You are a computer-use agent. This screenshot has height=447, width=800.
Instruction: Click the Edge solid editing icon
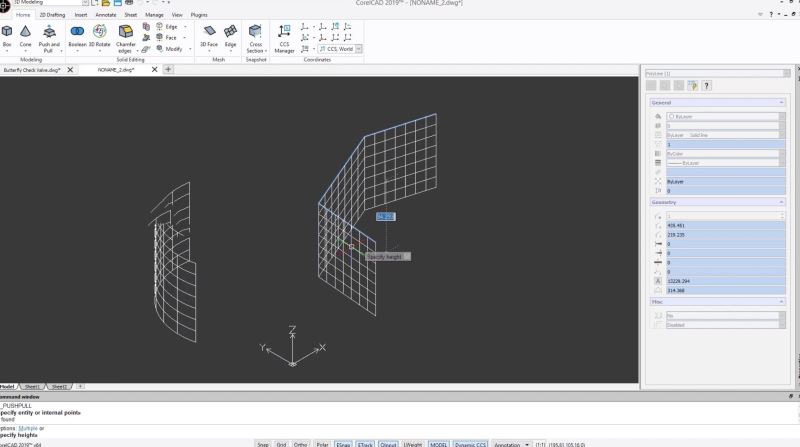coord(160,26)
